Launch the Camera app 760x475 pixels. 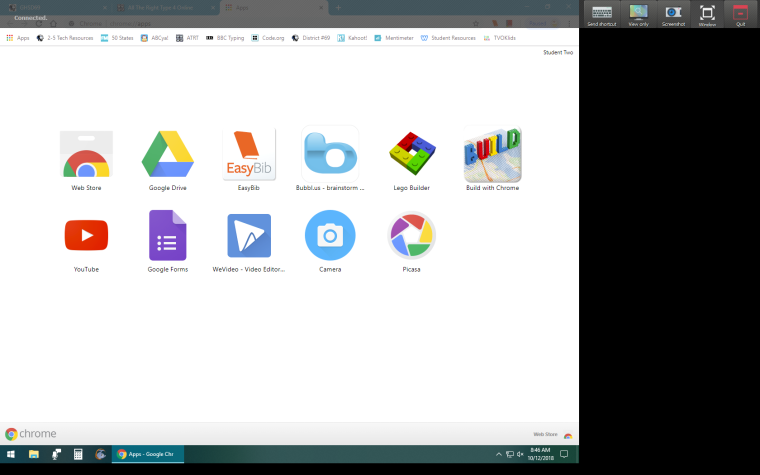pos(330,235)
